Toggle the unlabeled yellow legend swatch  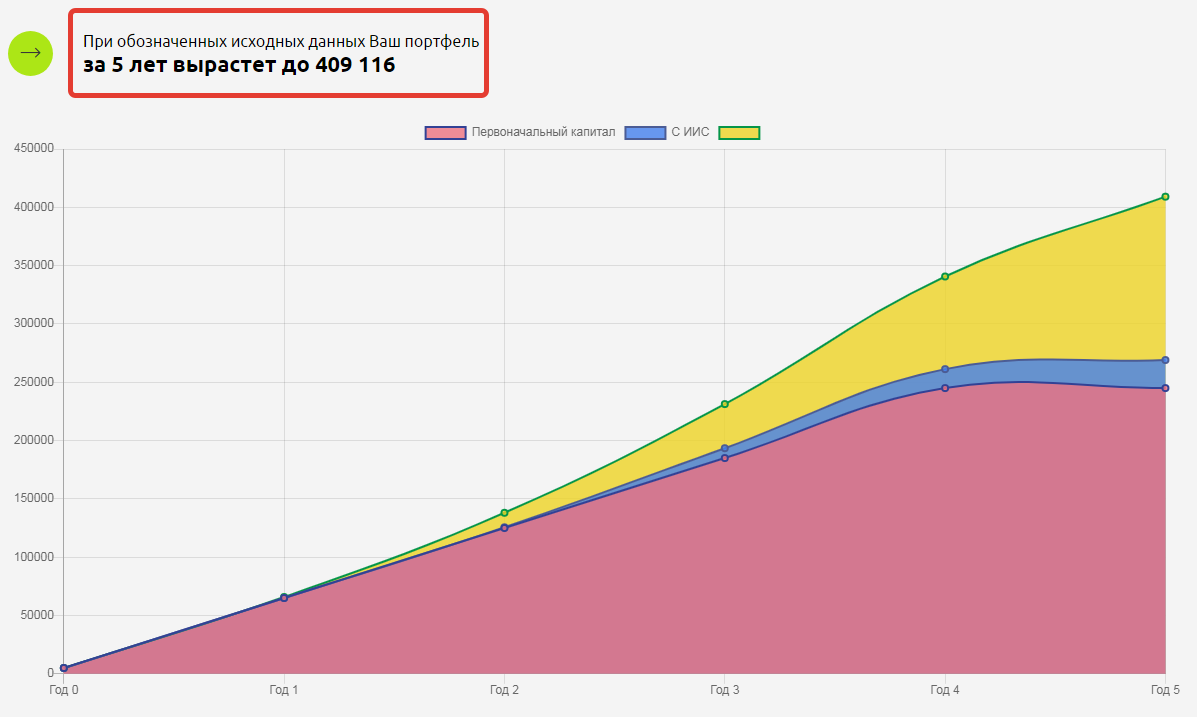pos(739,133)
